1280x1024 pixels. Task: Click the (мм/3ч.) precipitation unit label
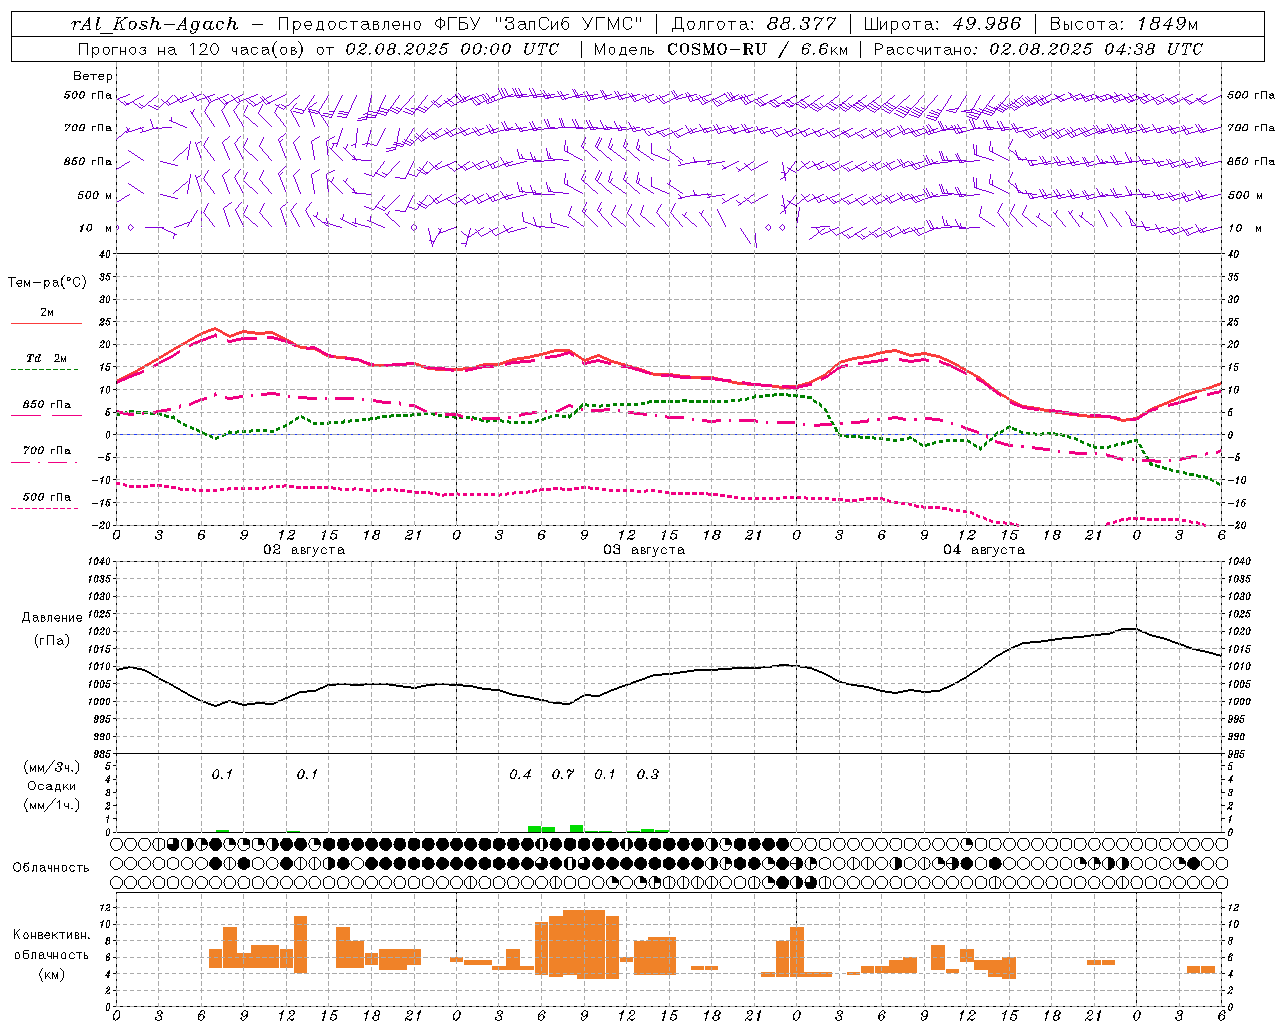[x=52, y=767]
